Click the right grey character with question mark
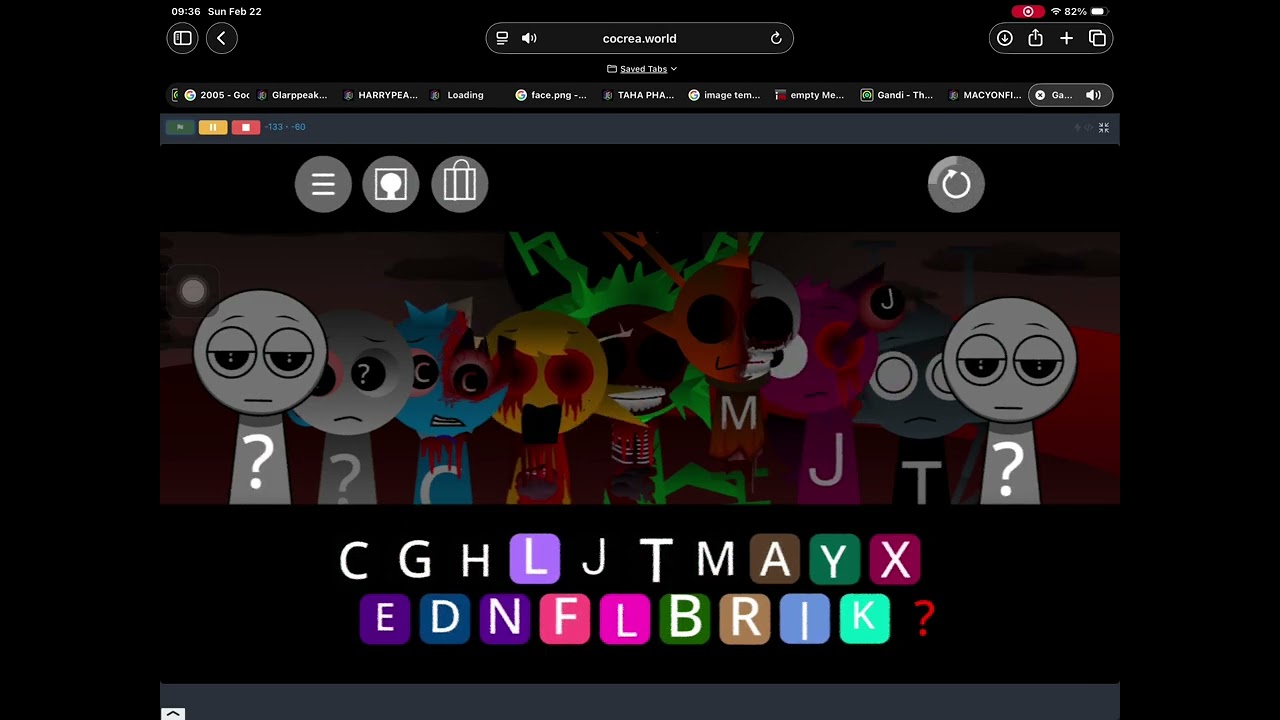The image size is (1280, 720). click(x=1010, y=400)
